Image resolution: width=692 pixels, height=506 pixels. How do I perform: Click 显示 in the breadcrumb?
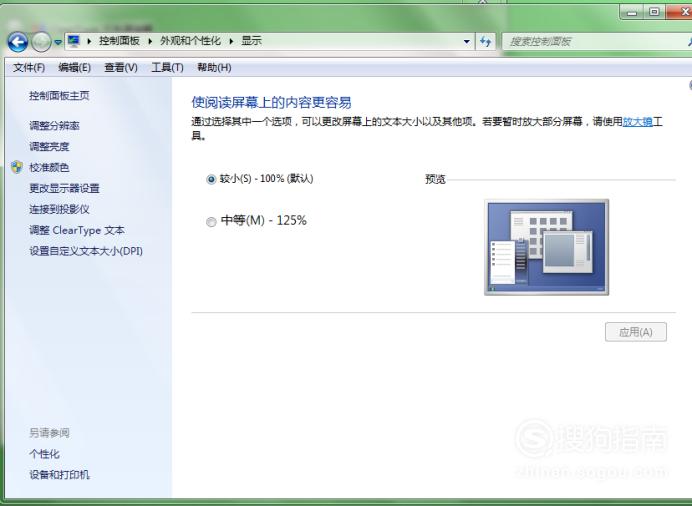pyautogui.click(x=252, y=41)
